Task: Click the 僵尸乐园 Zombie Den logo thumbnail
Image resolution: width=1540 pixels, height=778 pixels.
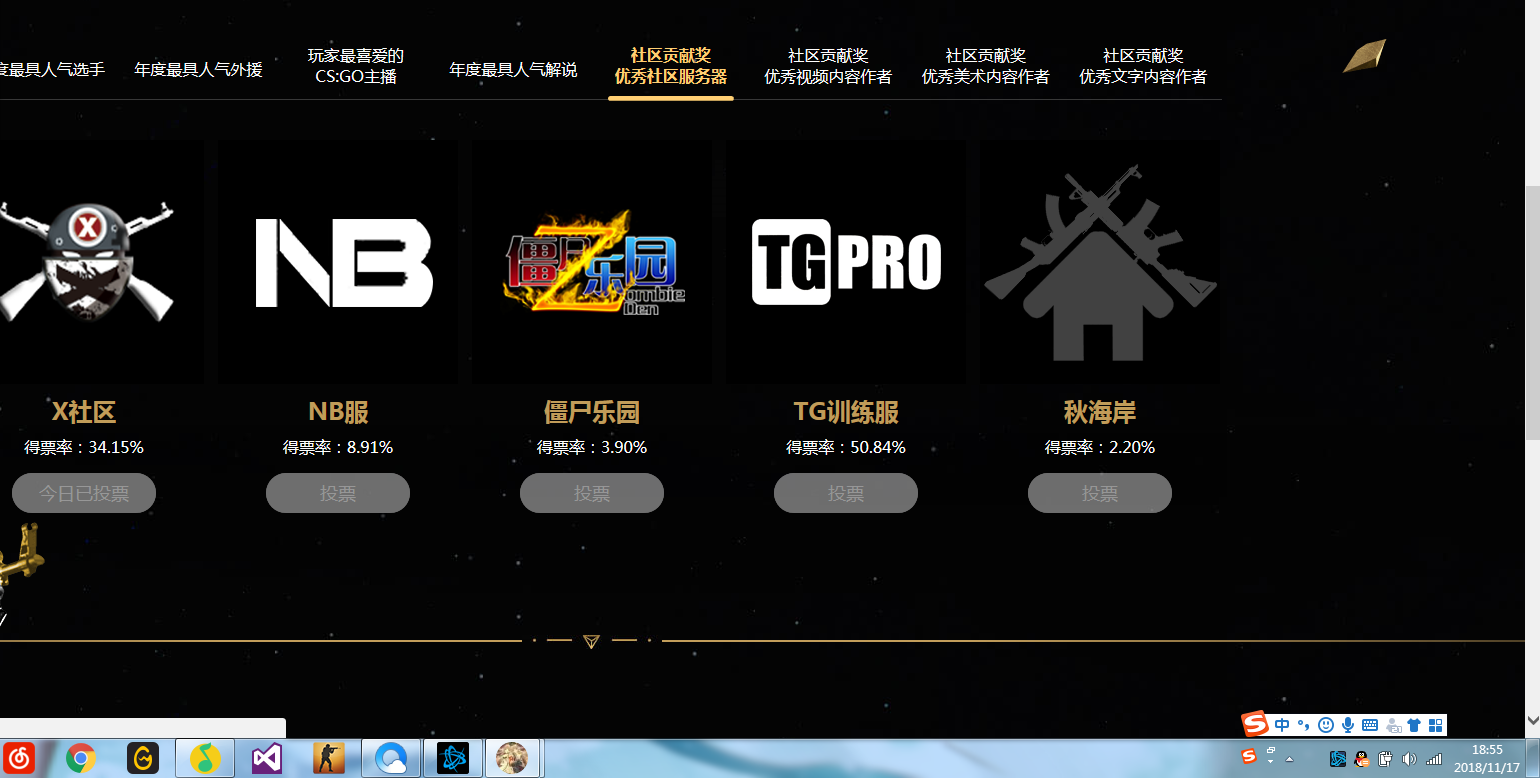Action: tap(592, 262)
